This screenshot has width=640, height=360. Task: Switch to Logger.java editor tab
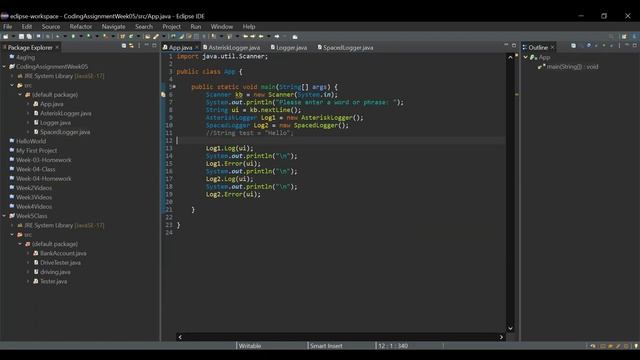[x=289, y=47]
